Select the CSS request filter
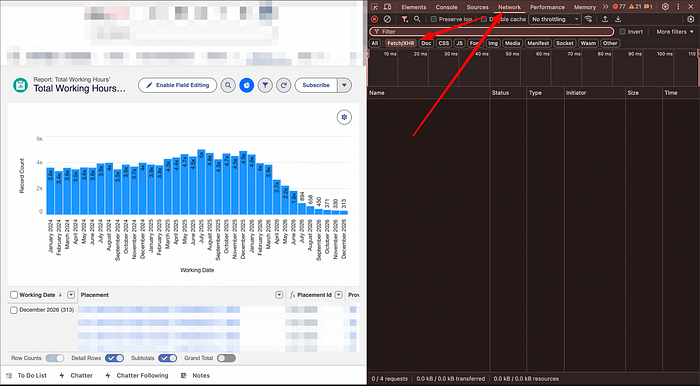The width and height of the screenshot is (700, 386). point(443,43)
